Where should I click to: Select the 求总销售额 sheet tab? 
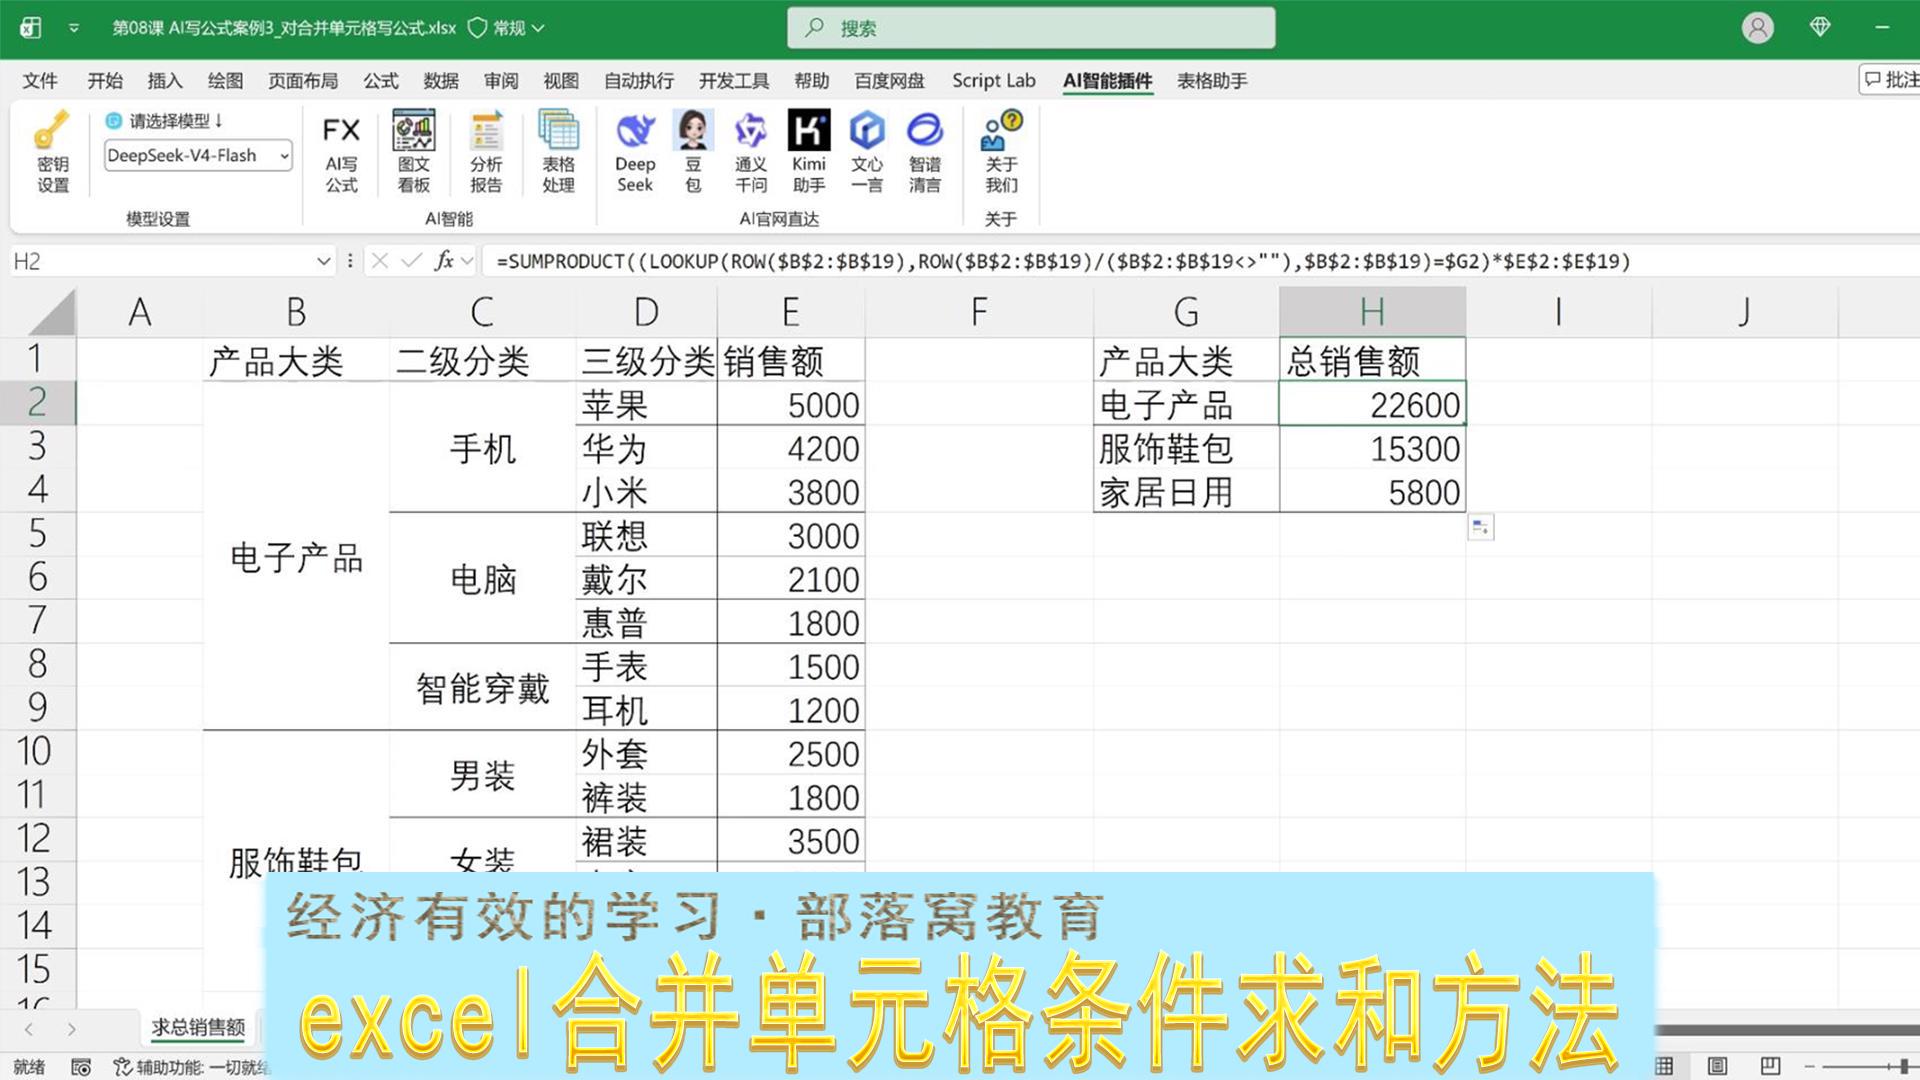click(x=198, y=1027)
